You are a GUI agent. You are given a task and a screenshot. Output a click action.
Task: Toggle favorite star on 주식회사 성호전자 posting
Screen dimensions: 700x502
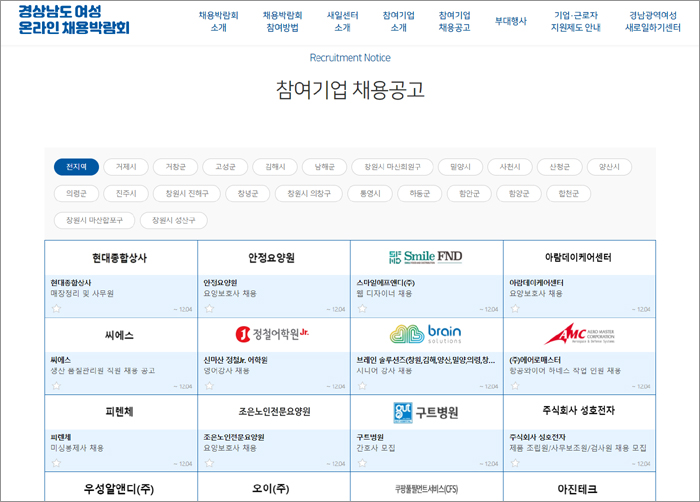(515, 463)
